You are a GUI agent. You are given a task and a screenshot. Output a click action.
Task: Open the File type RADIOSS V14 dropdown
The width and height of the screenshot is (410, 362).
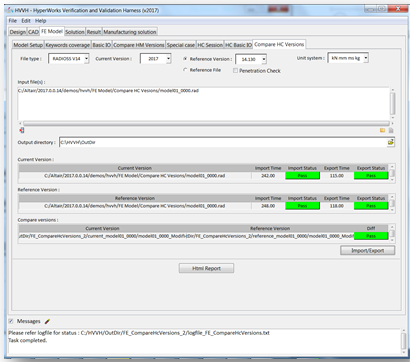point(69,59)
